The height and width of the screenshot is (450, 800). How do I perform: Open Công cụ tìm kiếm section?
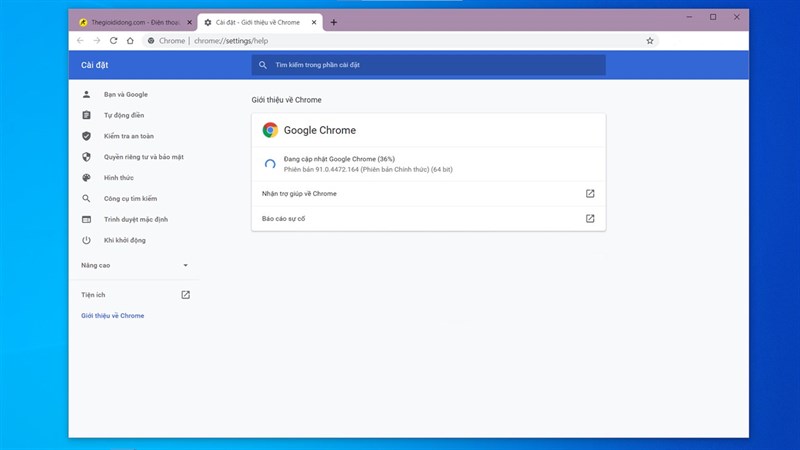[130, 198]
